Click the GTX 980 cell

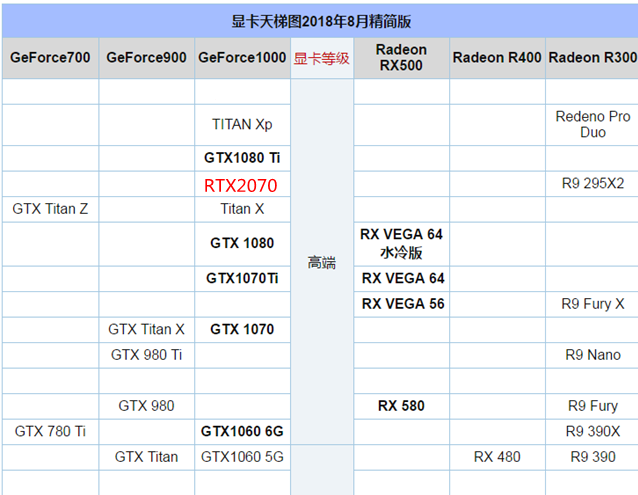click(146, 406)
